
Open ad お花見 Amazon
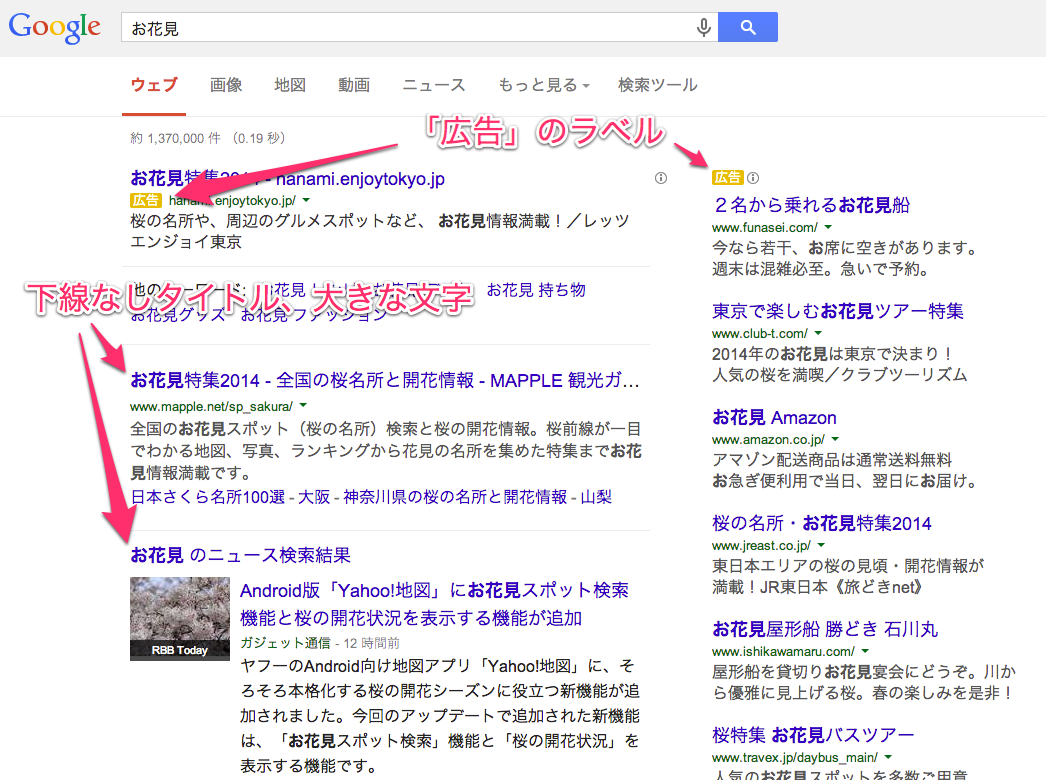tap(774, 418)
